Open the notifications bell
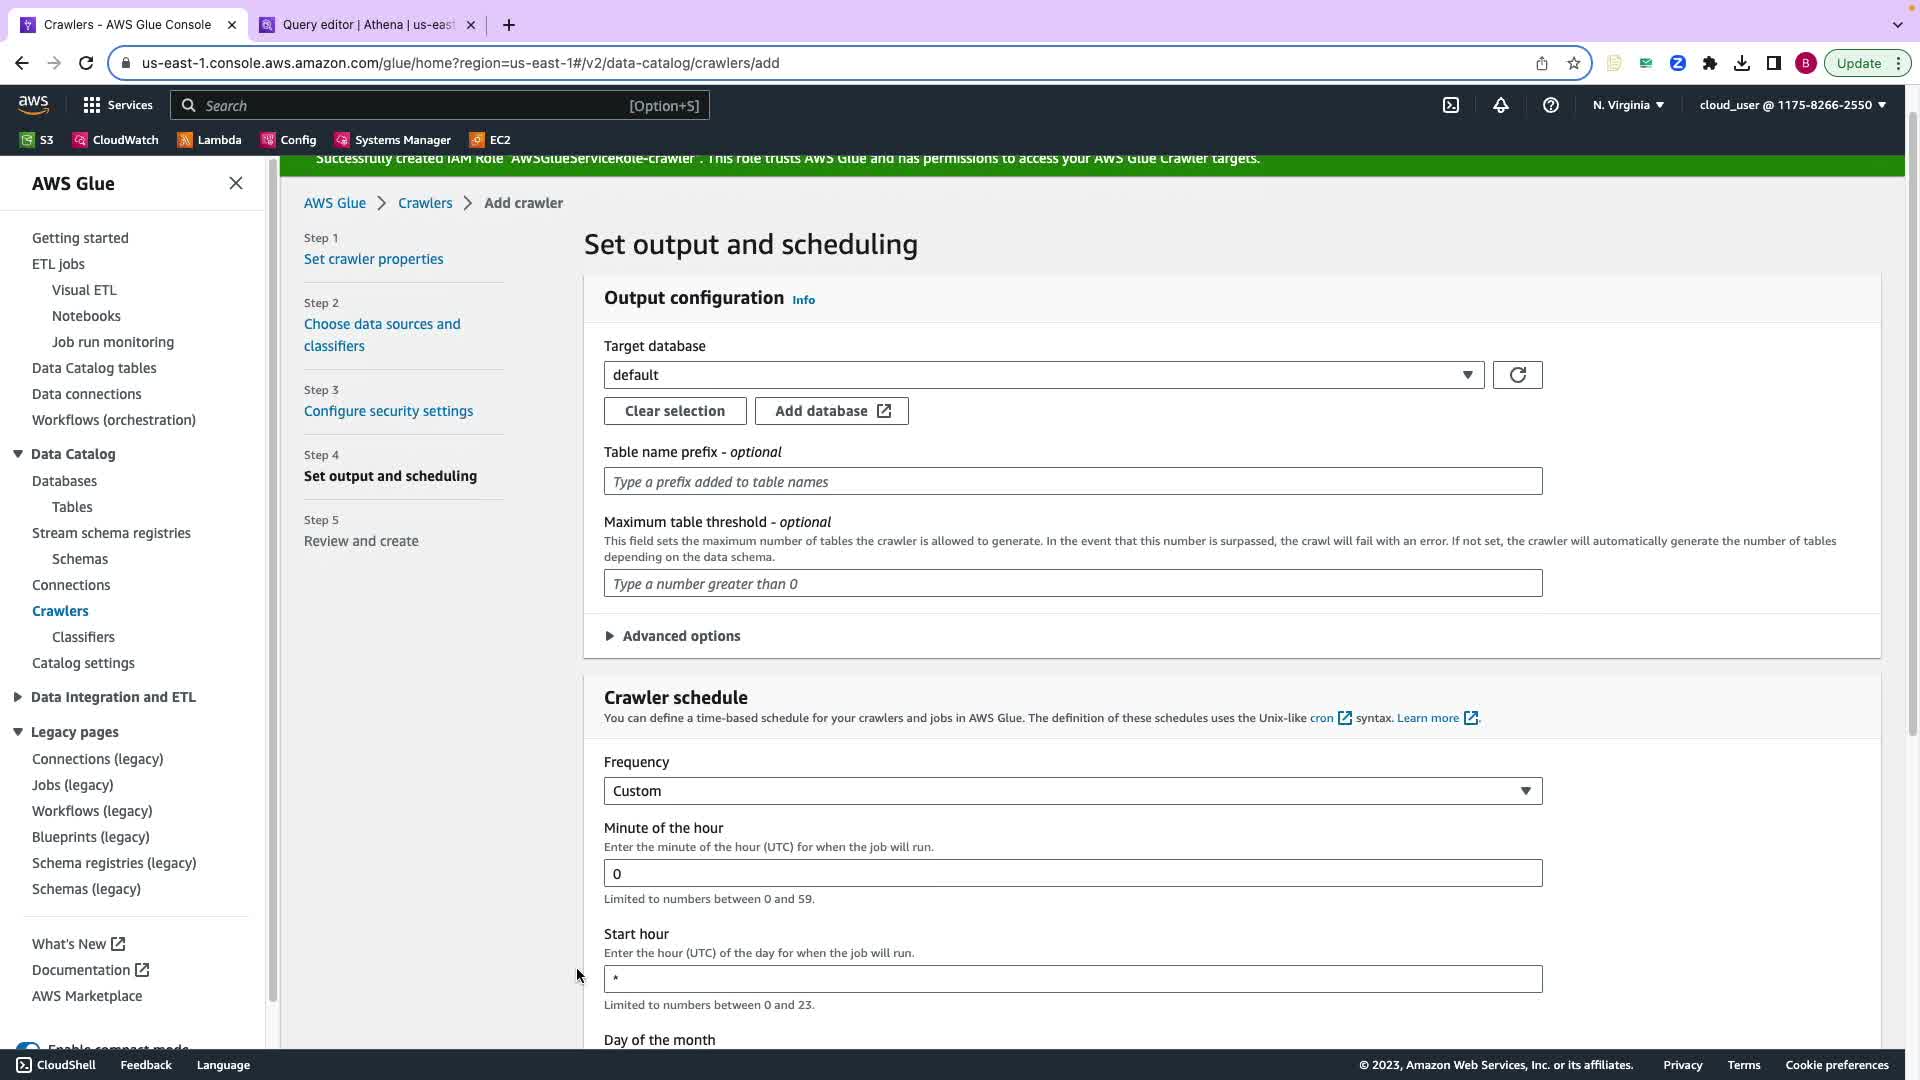This screenshot has height=1080, width=1920. coord(1500,105)
